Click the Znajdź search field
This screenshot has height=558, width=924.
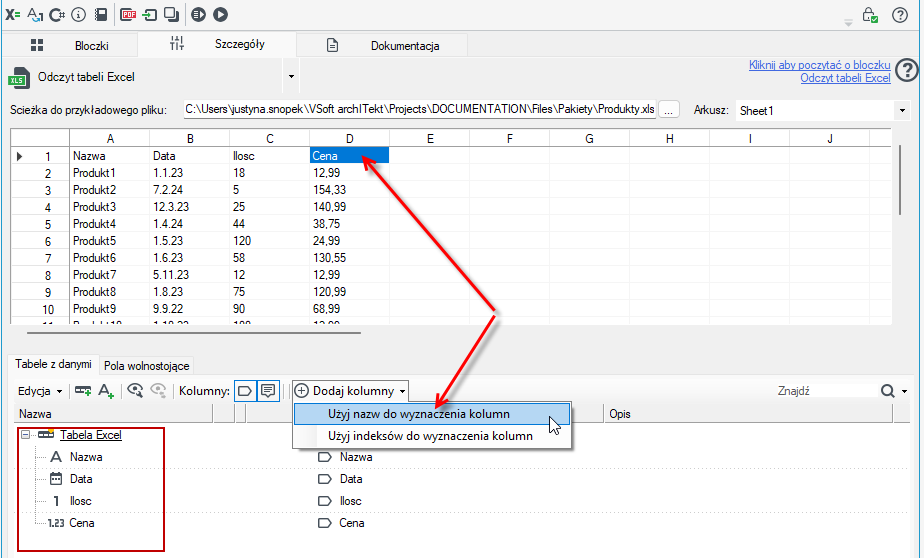(825, 391)
